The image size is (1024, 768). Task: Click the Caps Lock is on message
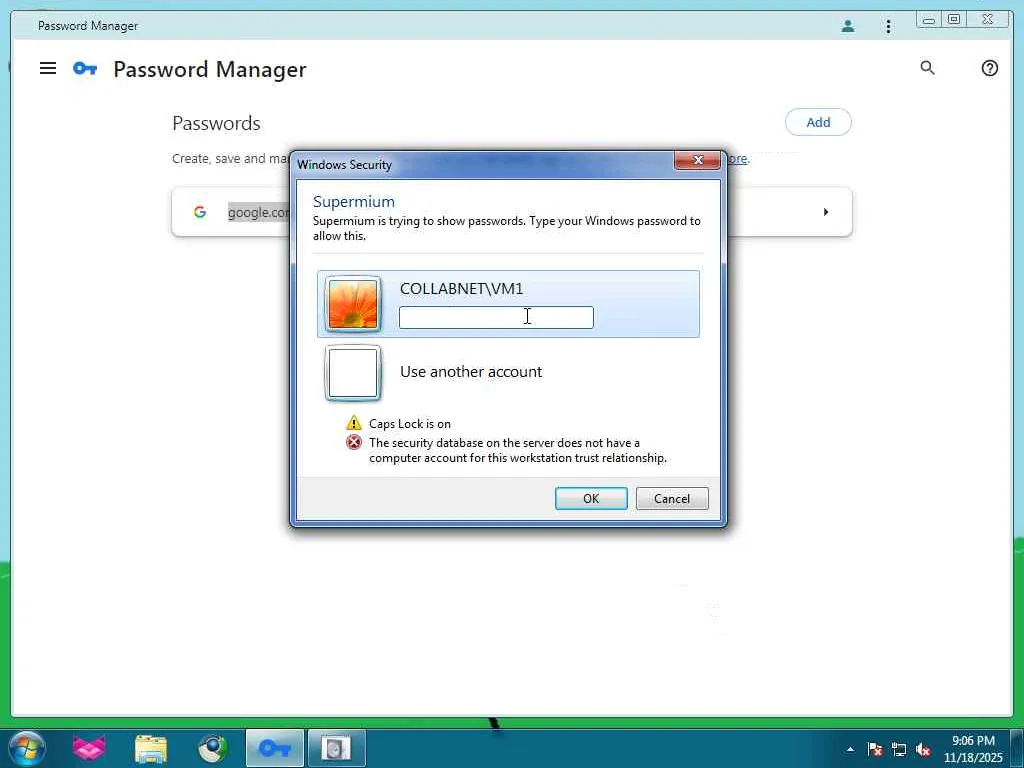[x=409, y=424]
